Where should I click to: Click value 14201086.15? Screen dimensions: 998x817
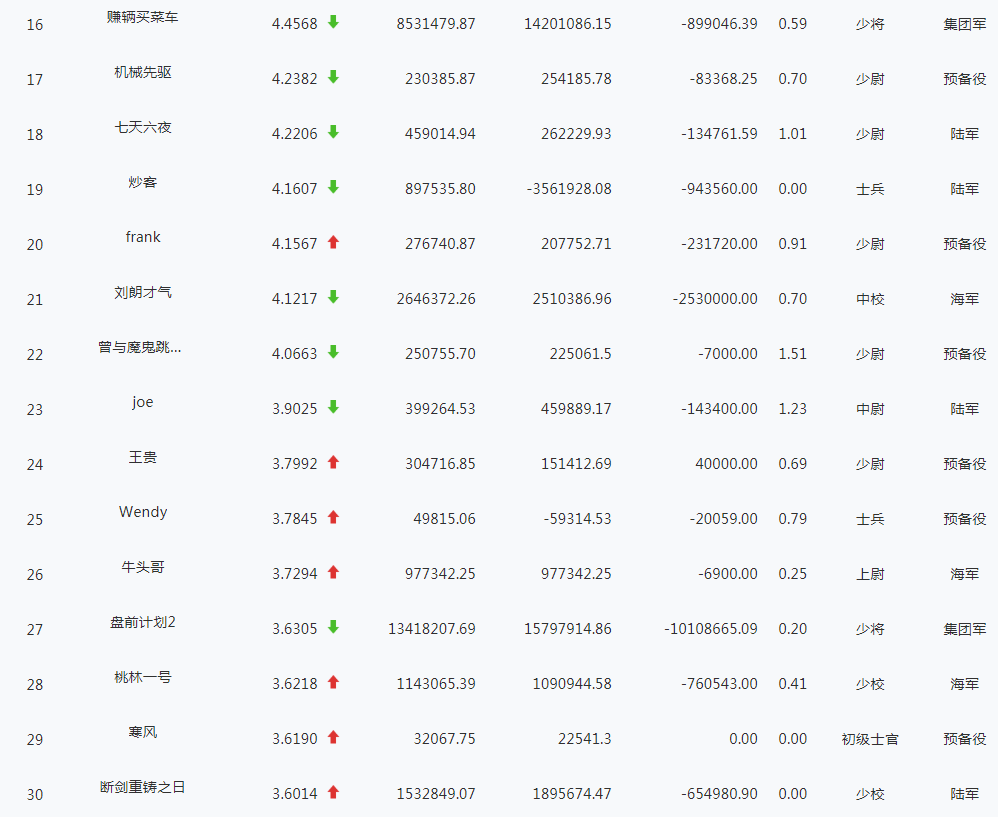(568, 24)
